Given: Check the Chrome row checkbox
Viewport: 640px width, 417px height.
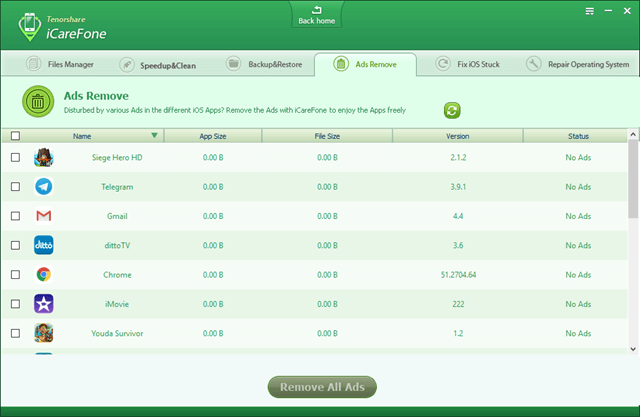Looking at the screenshot, I should coord(16,275).
